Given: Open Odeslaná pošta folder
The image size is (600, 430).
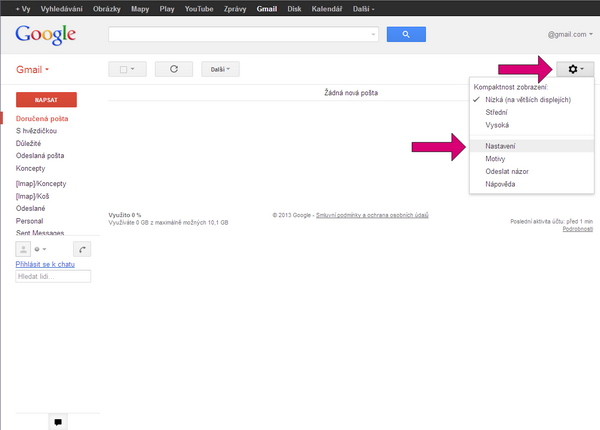Looking at the screenshot, I should pyautogui.click(x=40, y=156).
